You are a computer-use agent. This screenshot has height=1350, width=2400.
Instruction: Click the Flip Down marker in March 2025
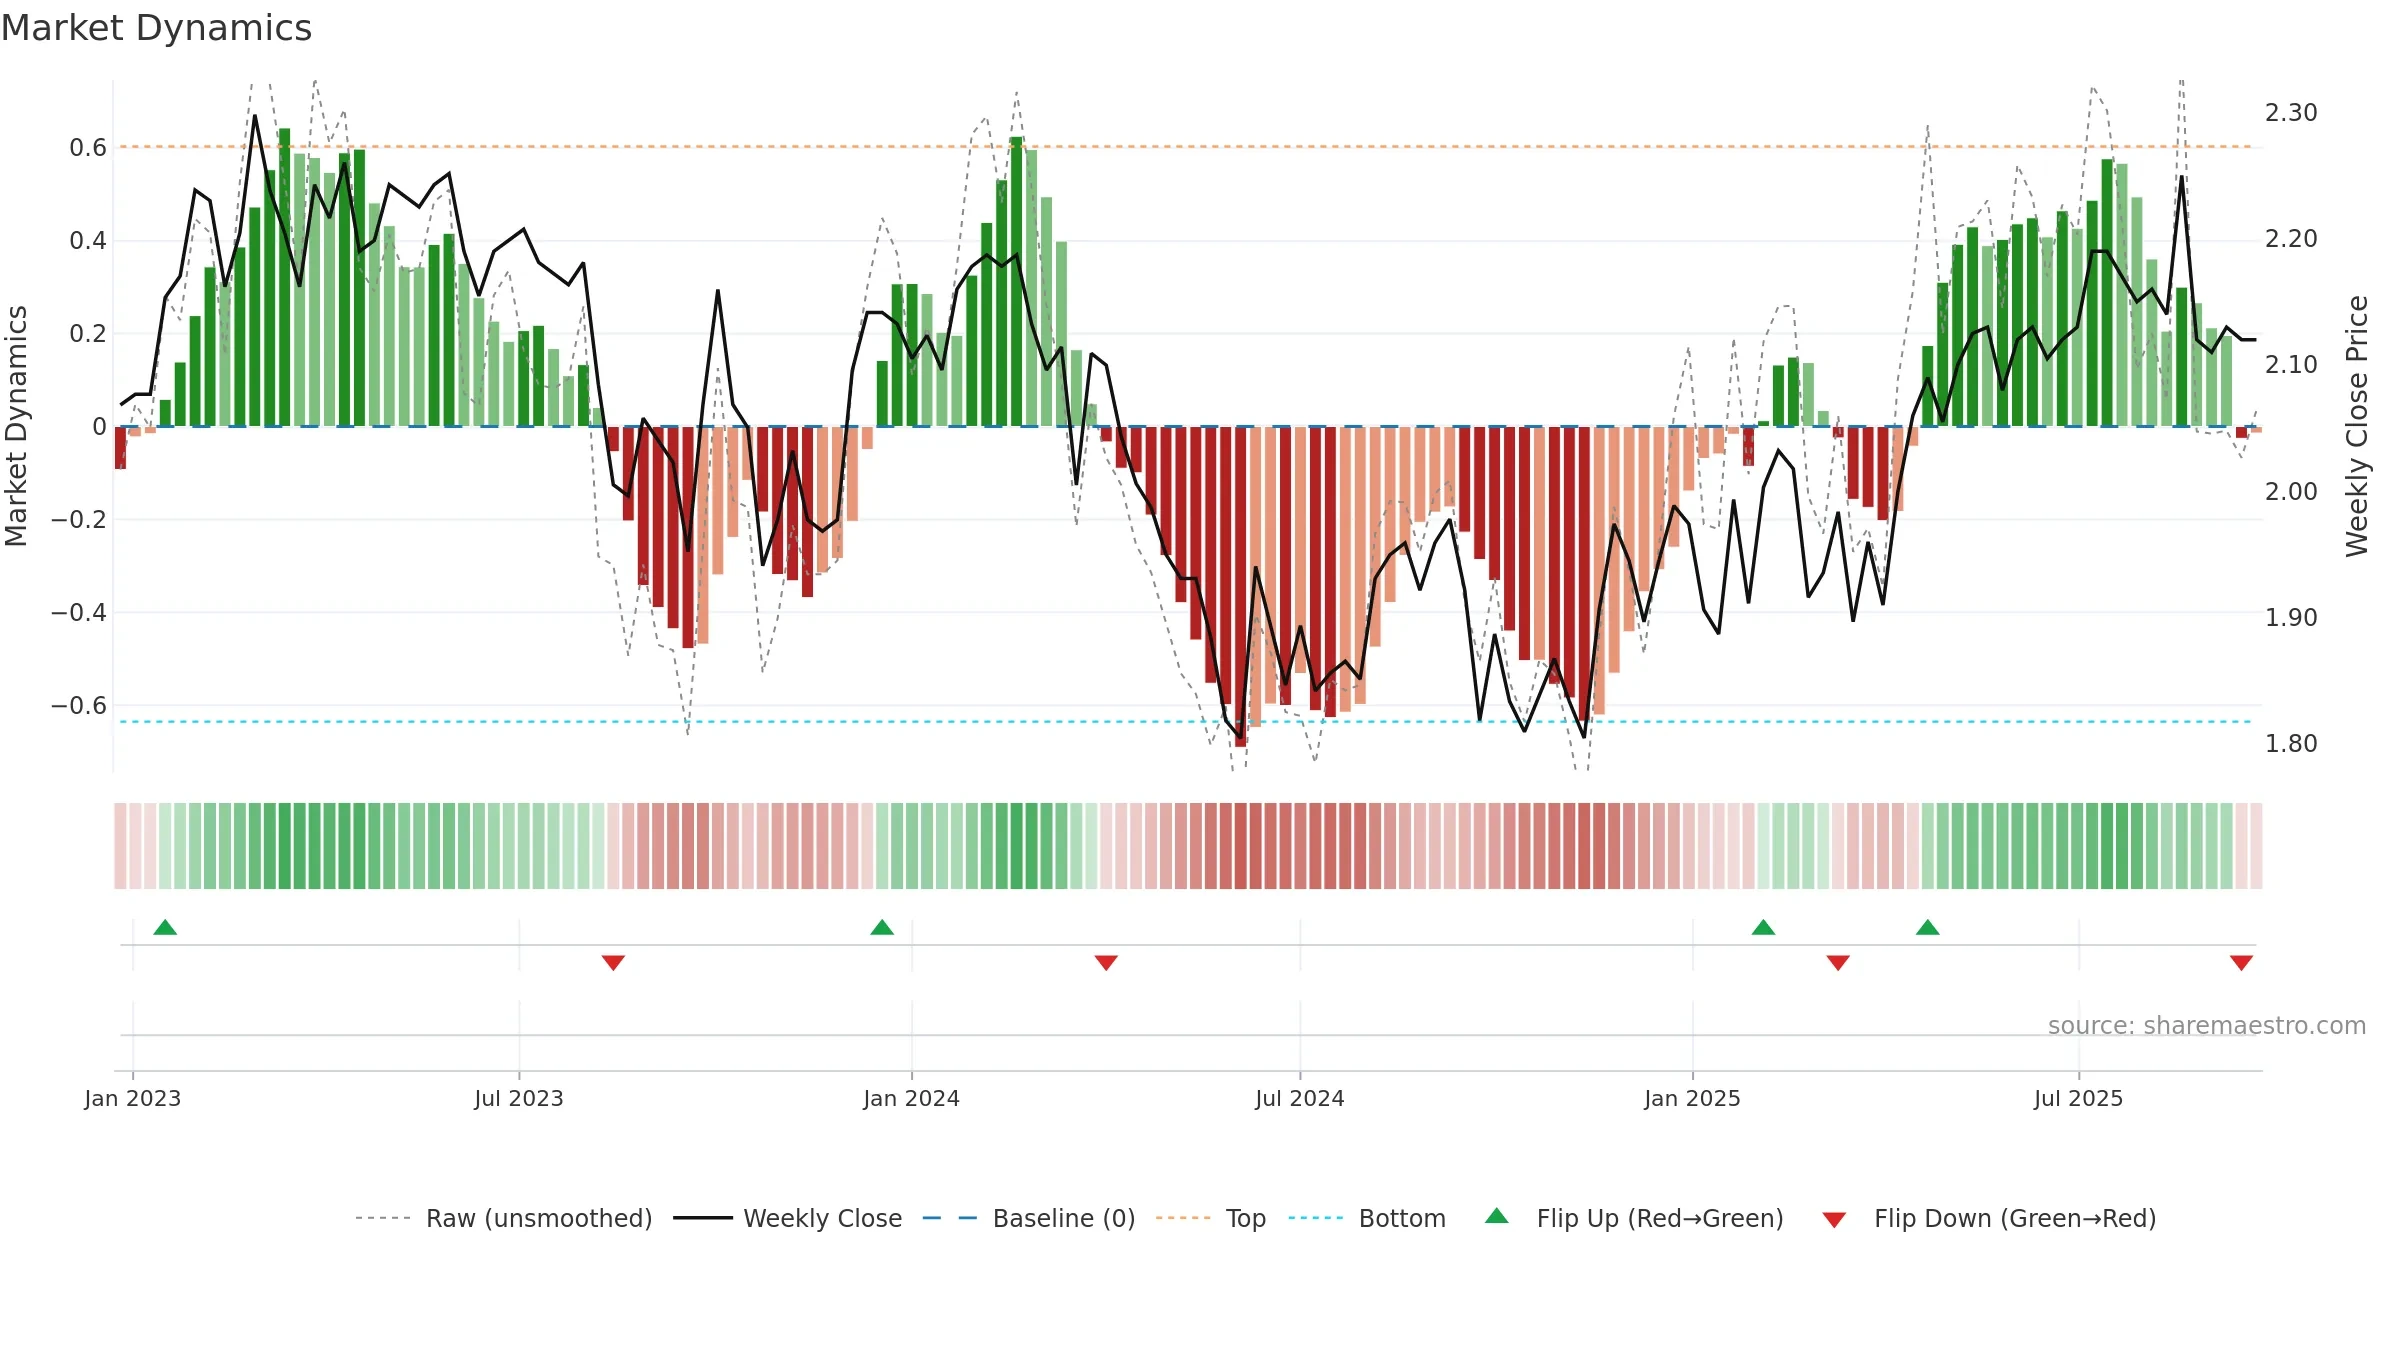(x=1838, y=963)
